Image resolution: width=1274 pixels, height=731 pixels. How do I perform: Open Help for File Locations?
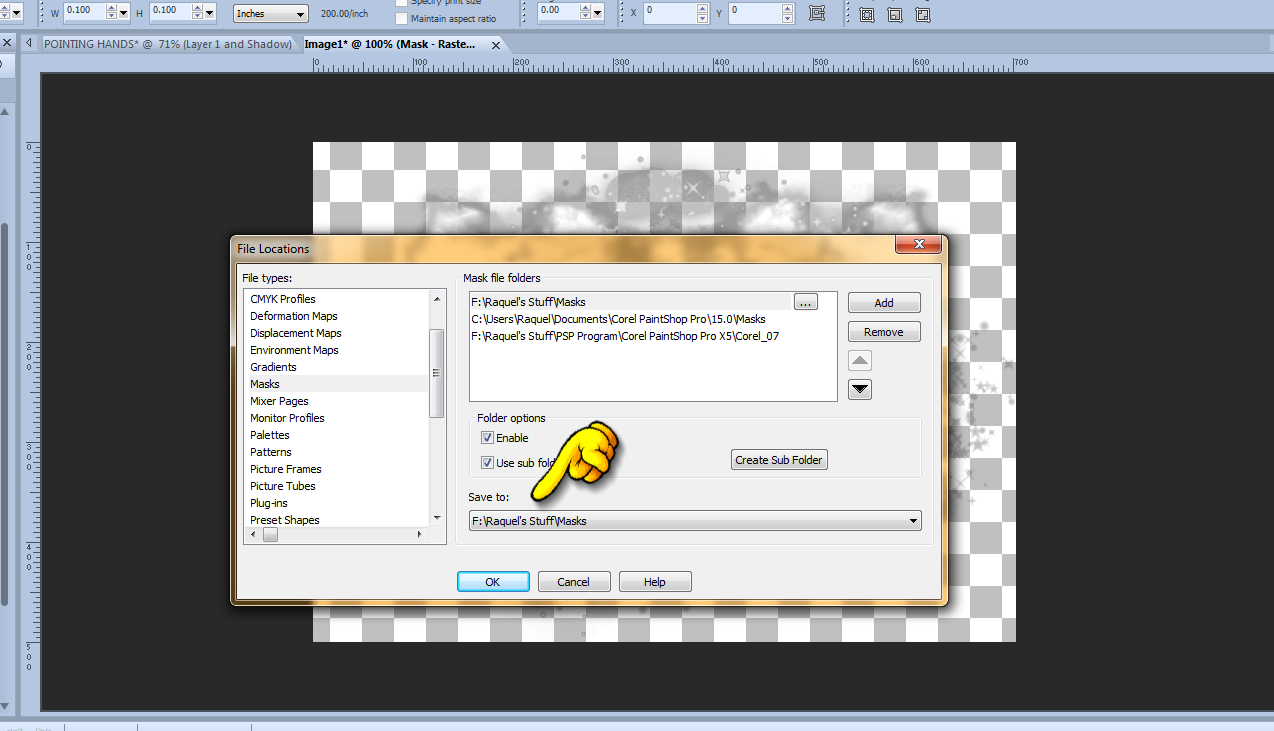click(655, 582)
